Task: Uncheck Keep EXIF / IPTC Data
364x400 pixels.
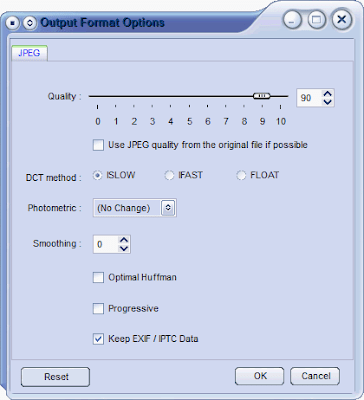Action: (x=98, y=339)
